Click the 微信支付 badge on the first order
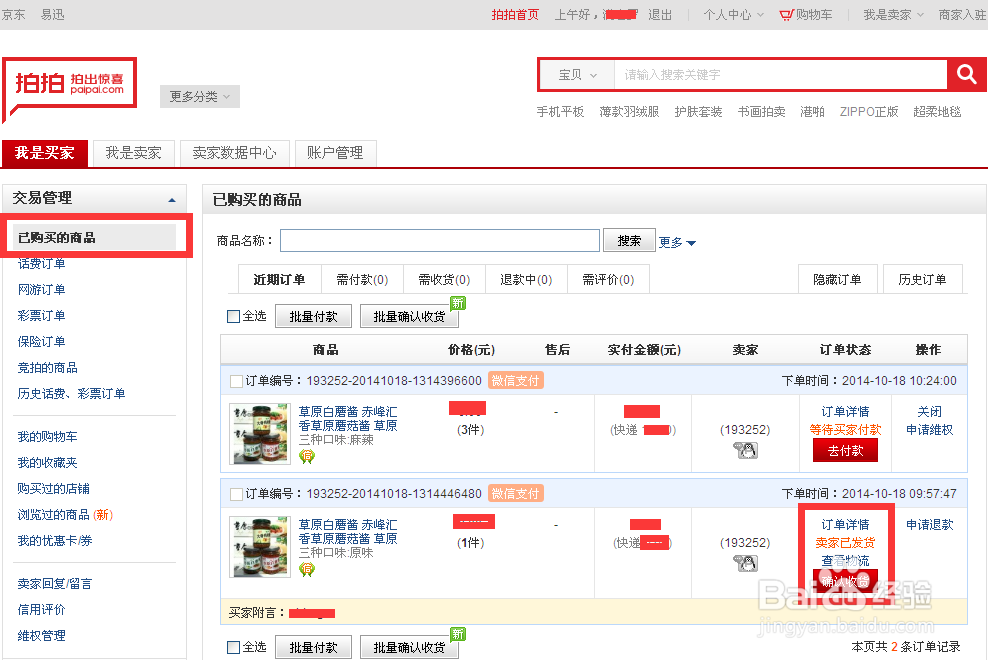 click(x=516, y=380)
